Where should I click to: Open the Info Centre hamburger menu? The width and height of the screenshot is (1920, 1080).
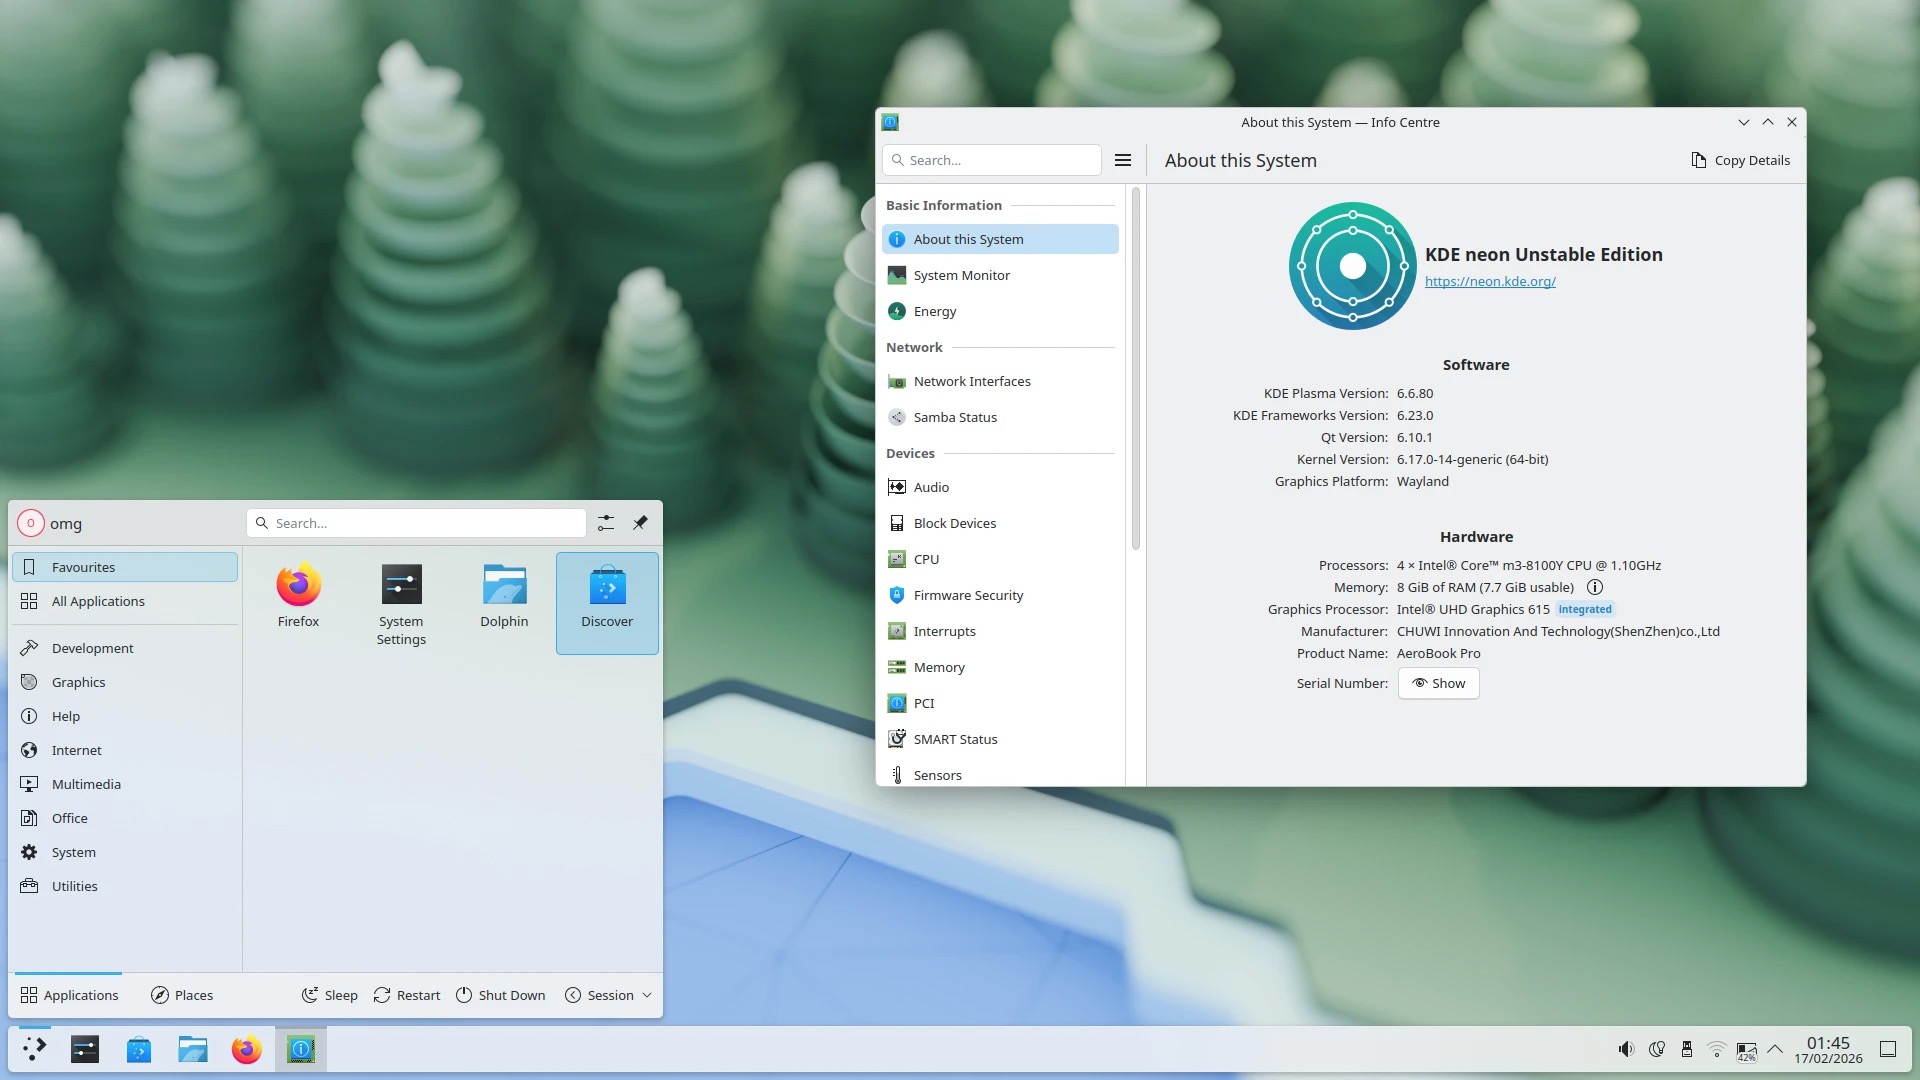[1122, 160]
